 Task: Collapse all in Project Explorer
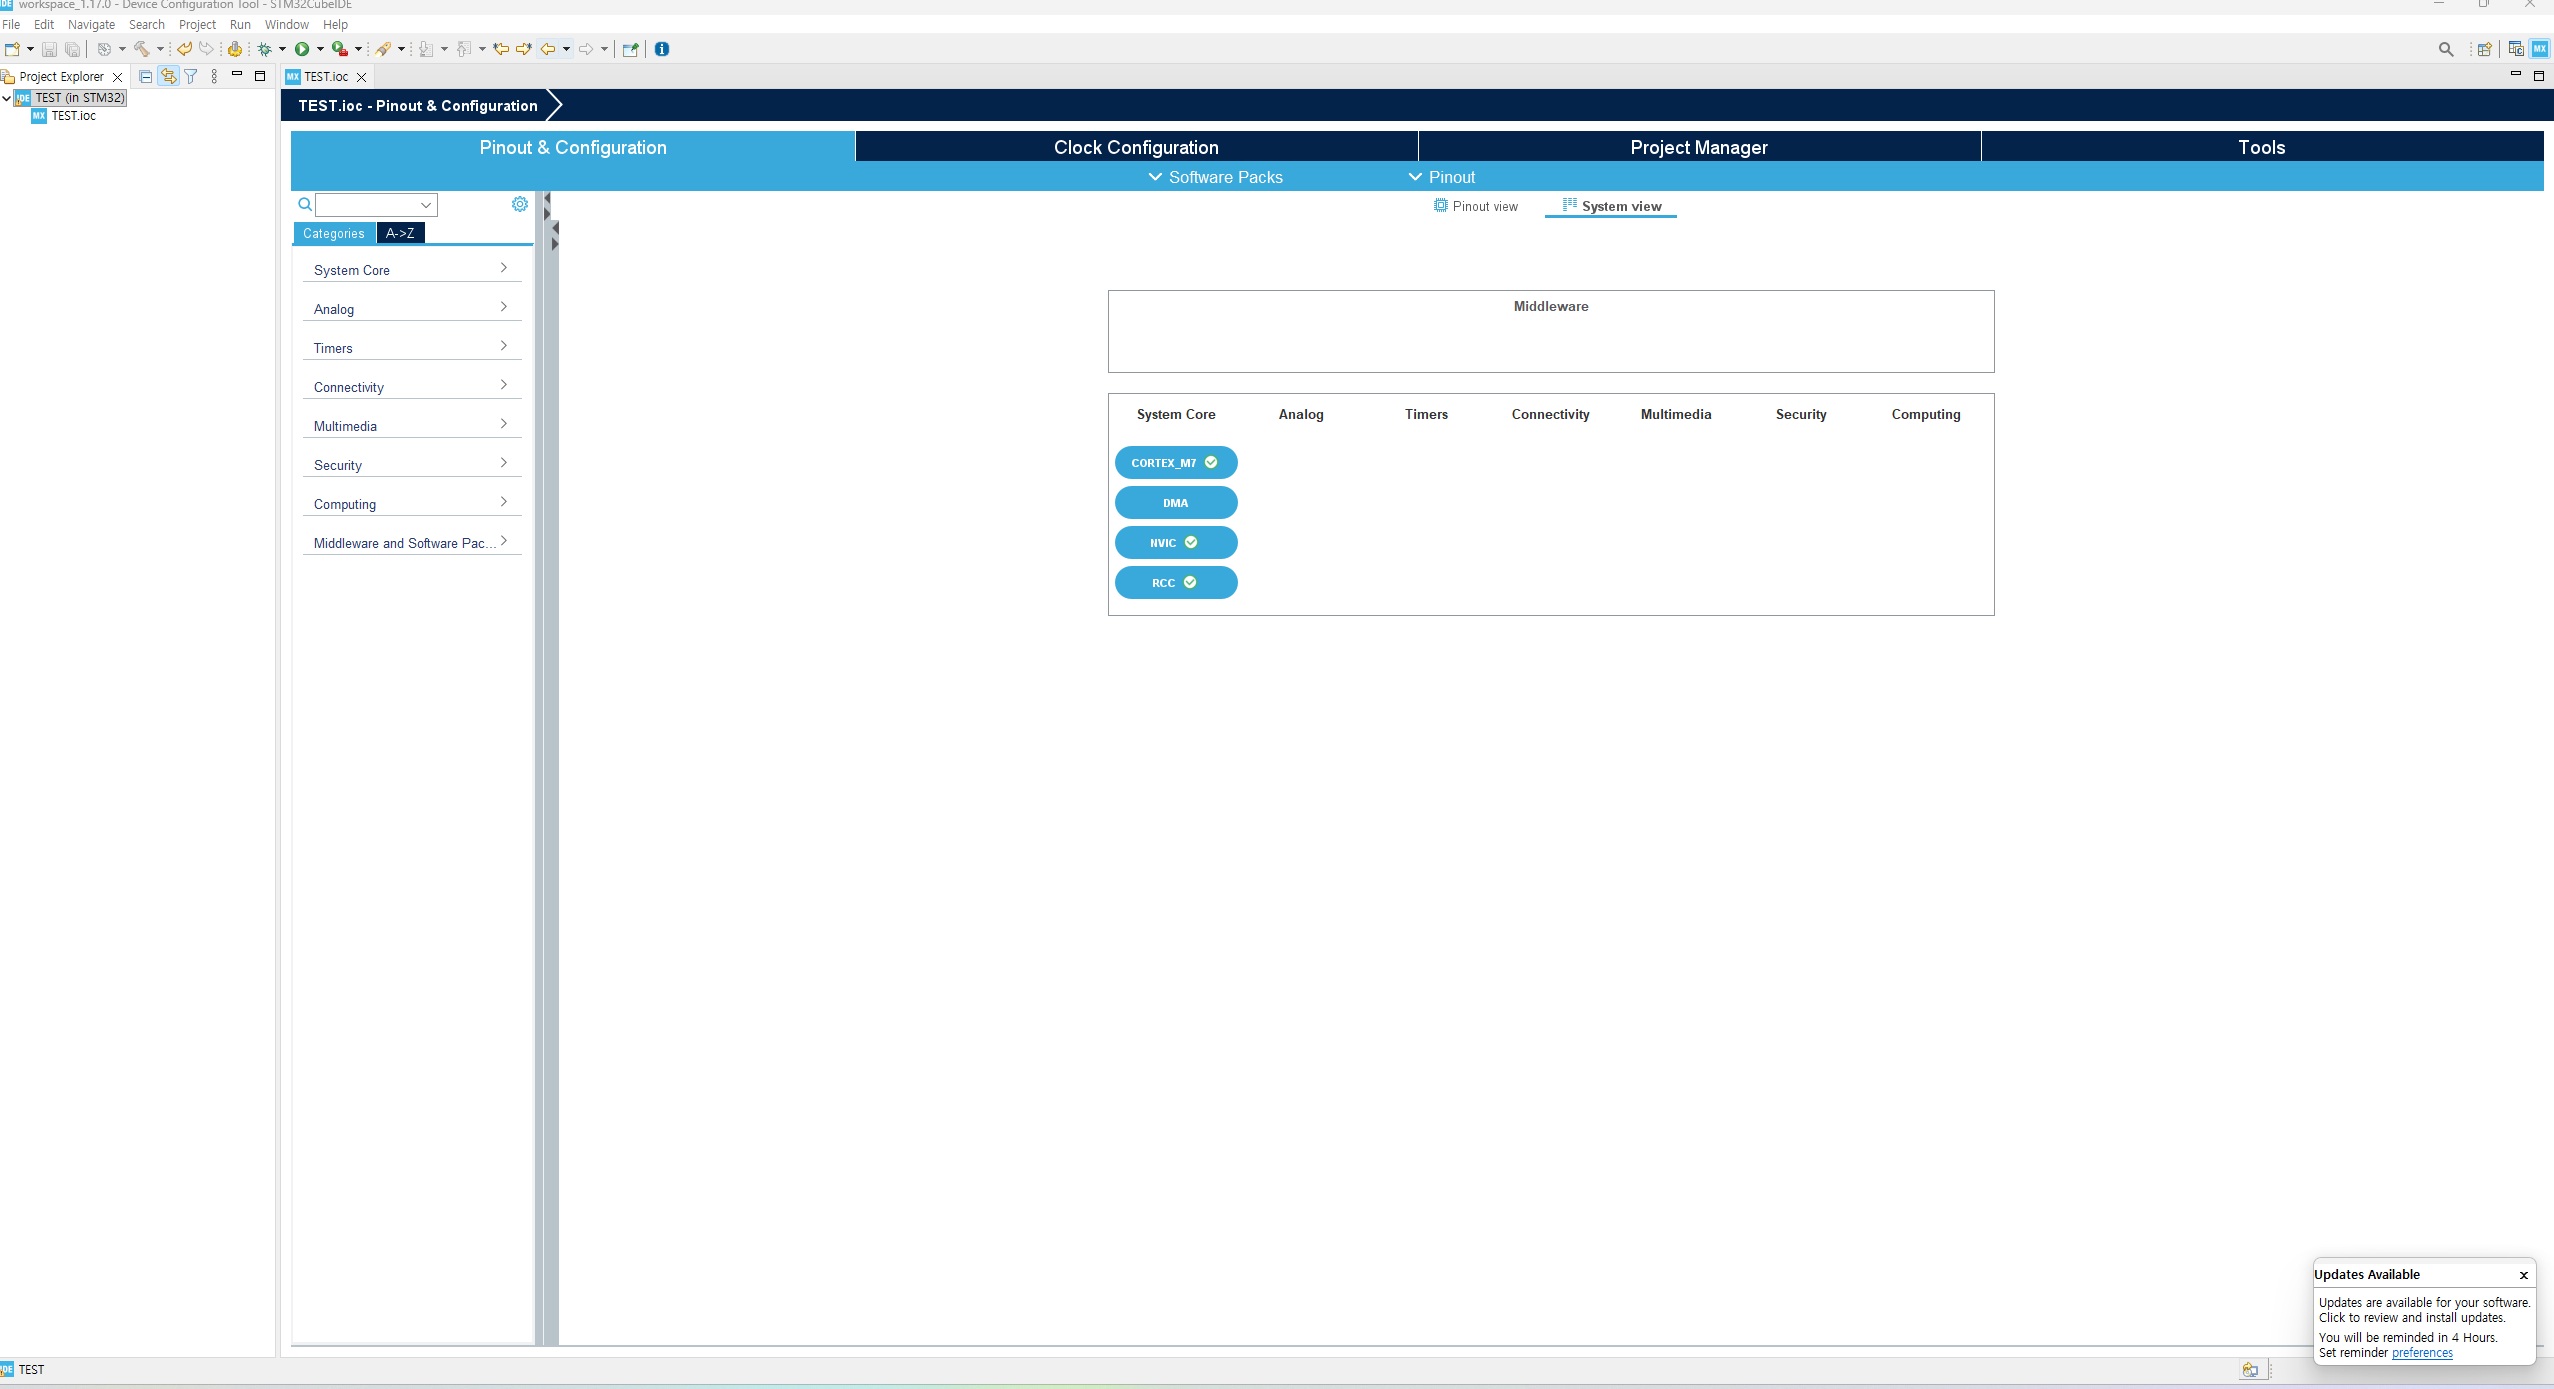[x=146, y=76]
